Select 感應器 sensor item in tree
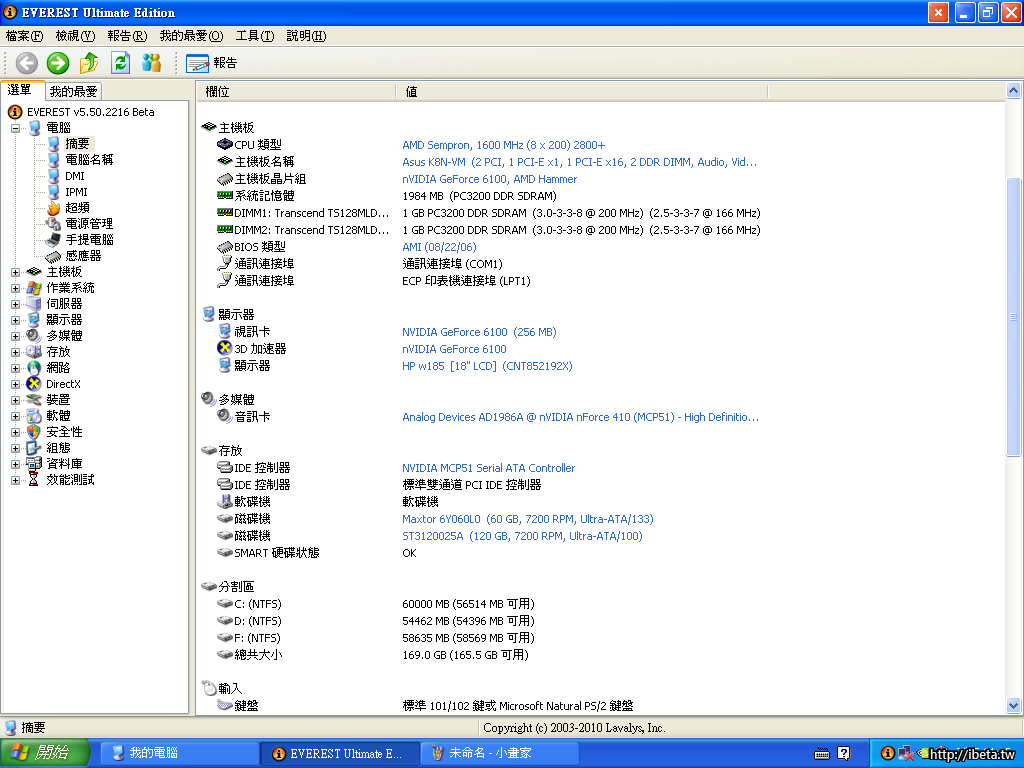Viewport: 1024px width, 768px height. coord(83,256)
